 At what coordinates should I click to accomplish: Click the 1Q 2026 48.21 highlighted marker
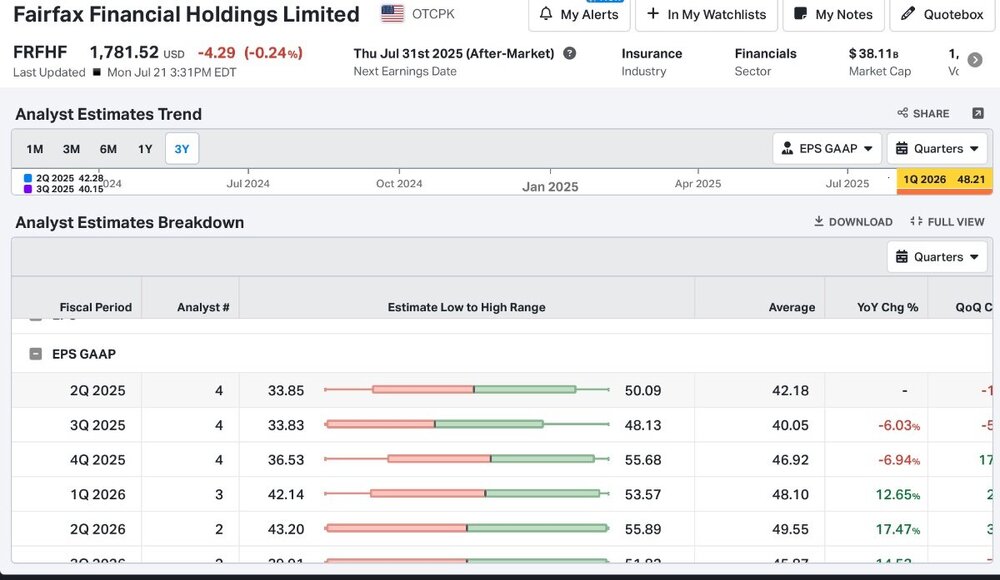(x=944, y=180)
